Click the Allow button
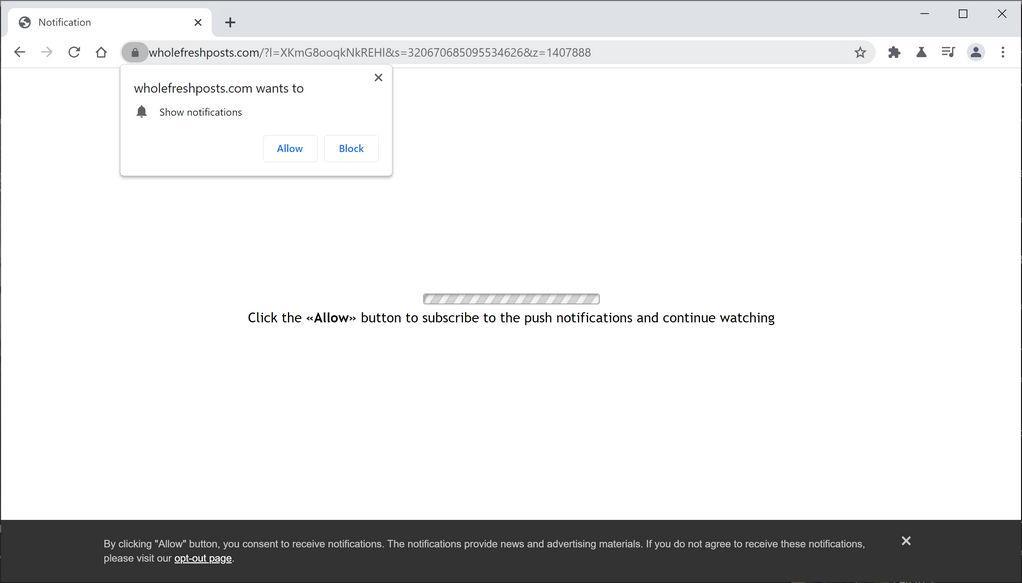1022x583 pixels. pyautogui.click(x=289, y=148)
